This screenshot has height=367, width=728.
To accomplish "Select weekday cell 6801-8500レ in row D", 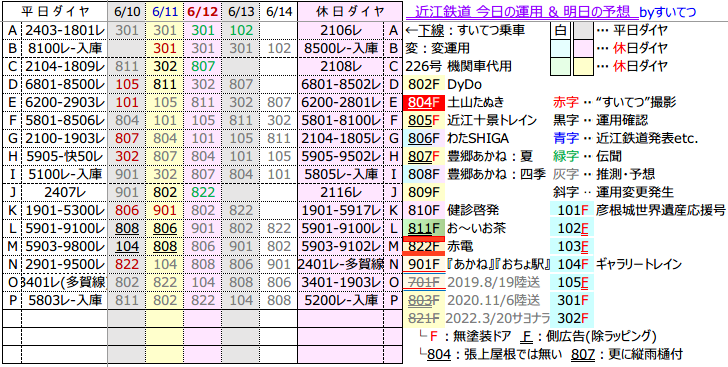I will [x=64, y=85].
